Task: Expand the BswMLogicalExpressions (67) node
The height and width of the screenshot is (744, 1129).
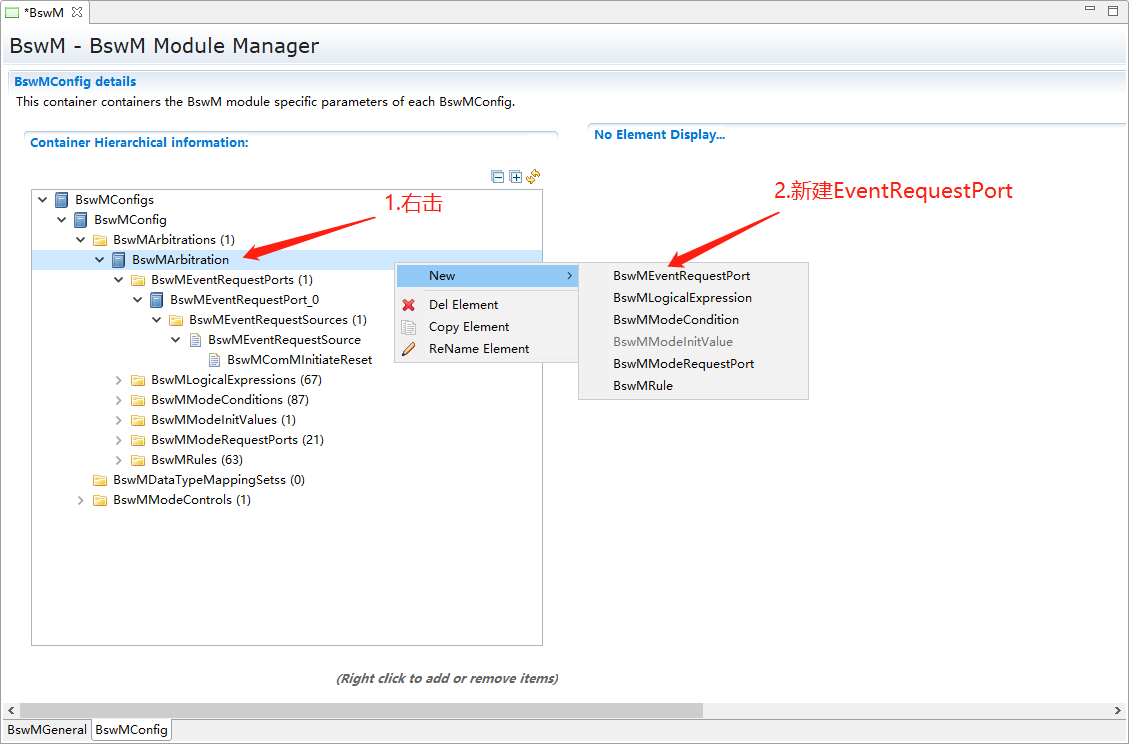Action: (119, 380)
